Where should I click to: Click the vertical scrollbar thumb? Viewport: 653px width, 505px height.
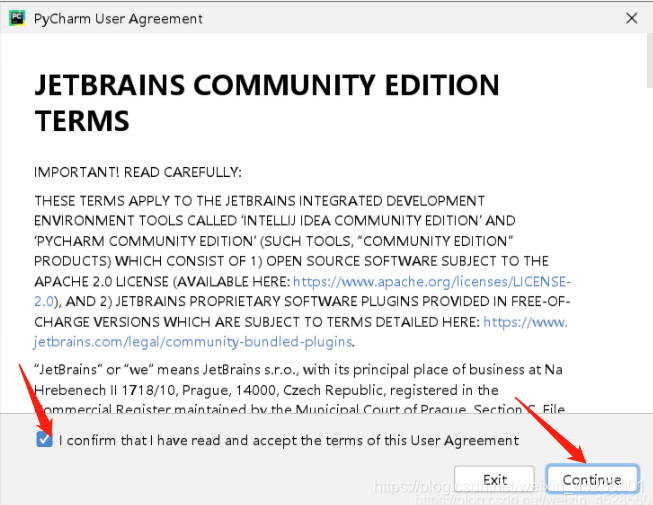(x=649, y=61)
